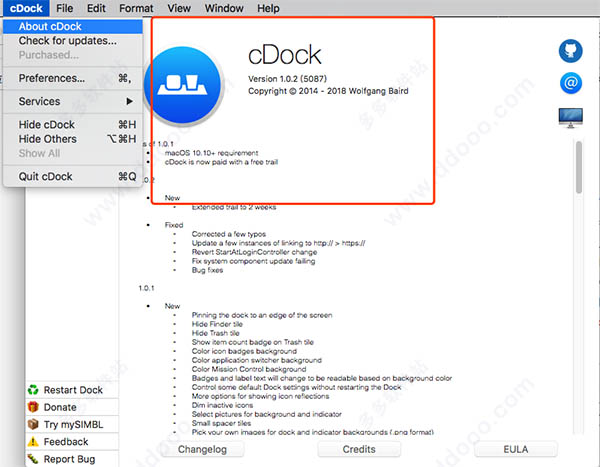Screen dimensions: 600x467
Task: Click Restart Dock sidebar item
Action: pyautogui.click(x=72, y=390)
